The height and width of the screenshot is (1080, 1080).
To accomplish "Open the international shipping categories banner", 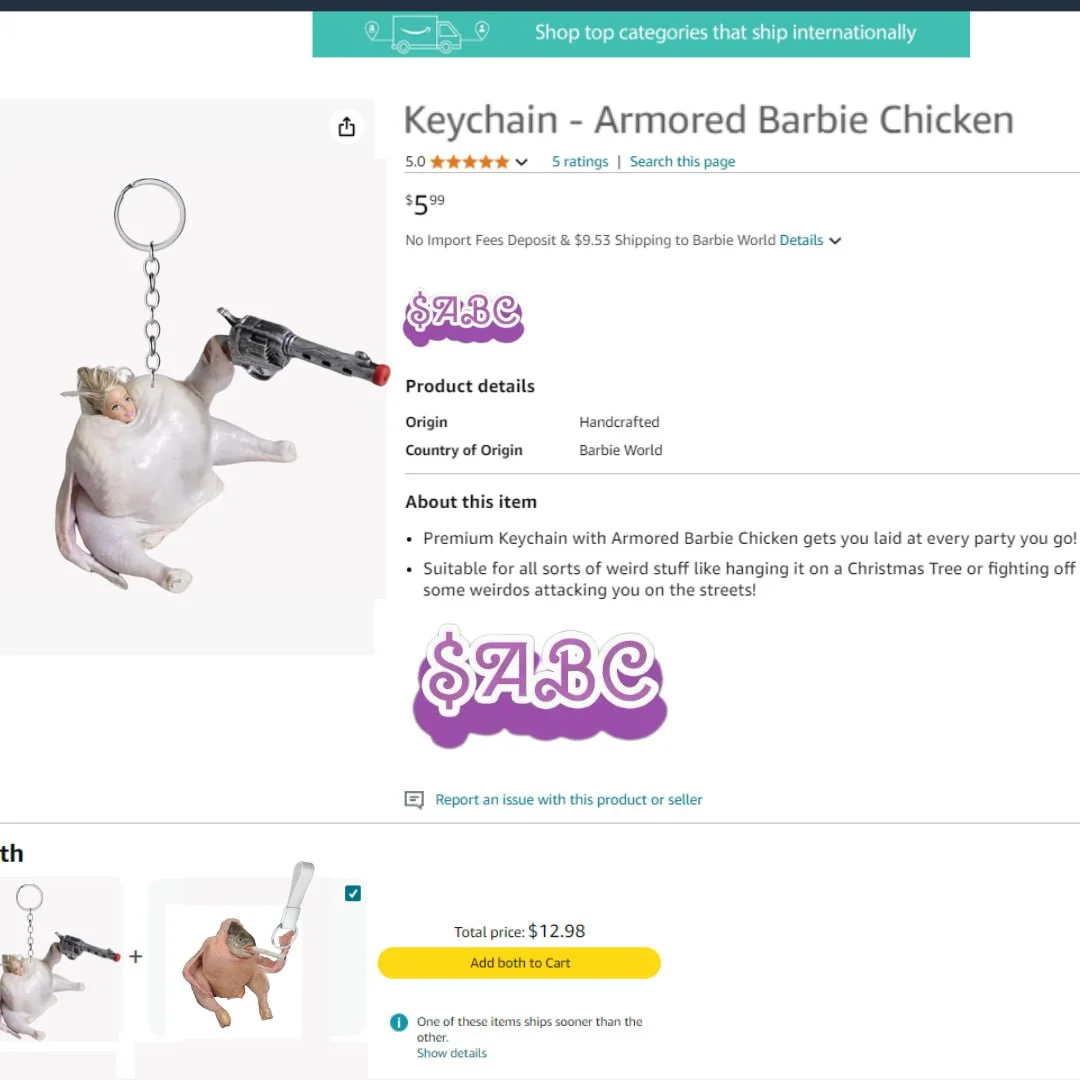I will [640, 33].
